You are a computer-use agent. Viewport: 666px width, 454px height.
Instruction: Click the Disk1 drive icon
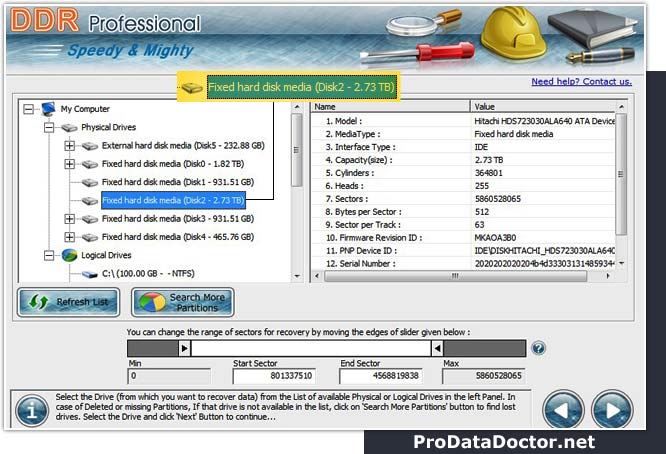tap(90, 183)
